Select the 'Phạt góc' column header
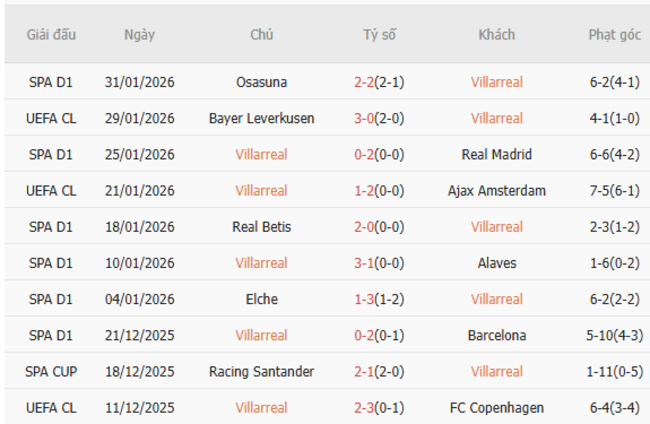The width and height of the screenshot is (650, 424). click(x=614, y=34)
